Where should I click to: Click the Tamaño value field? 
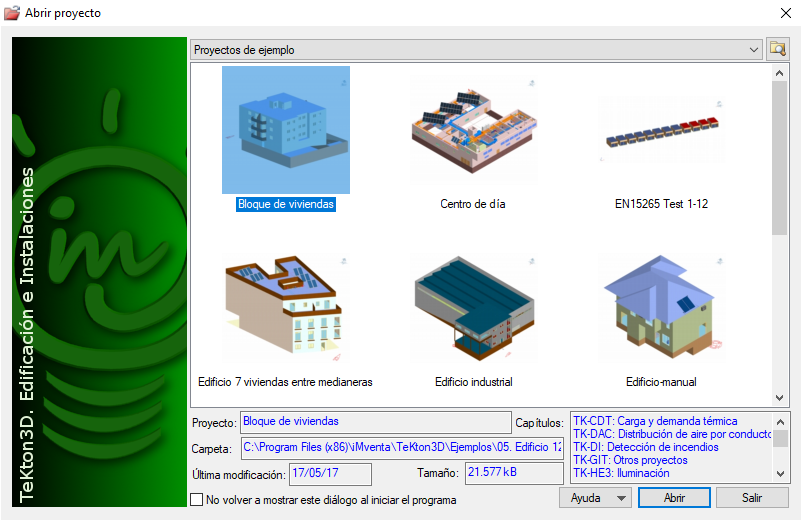tap(514, 473)
